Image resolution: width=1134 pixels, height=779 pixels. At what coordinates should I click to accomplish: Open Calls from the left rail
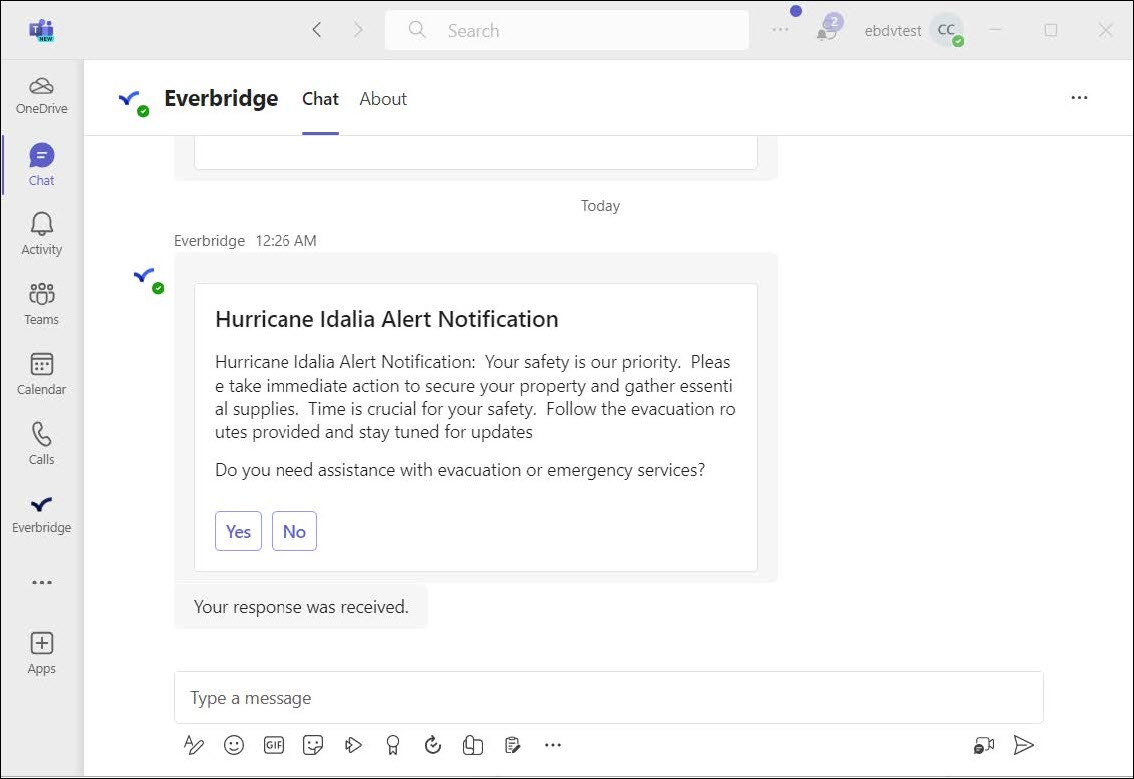coord(41,443)
